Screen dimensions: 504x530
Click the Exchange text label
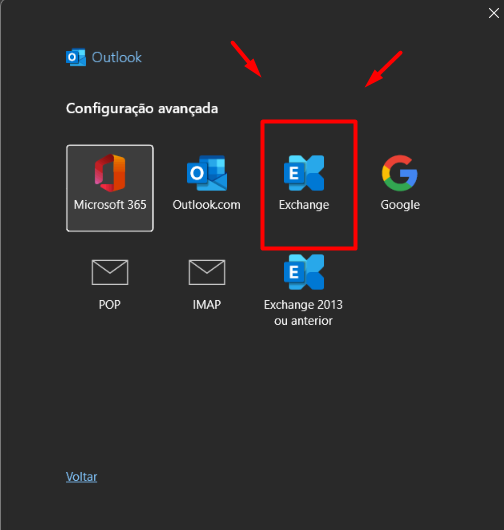304,205
